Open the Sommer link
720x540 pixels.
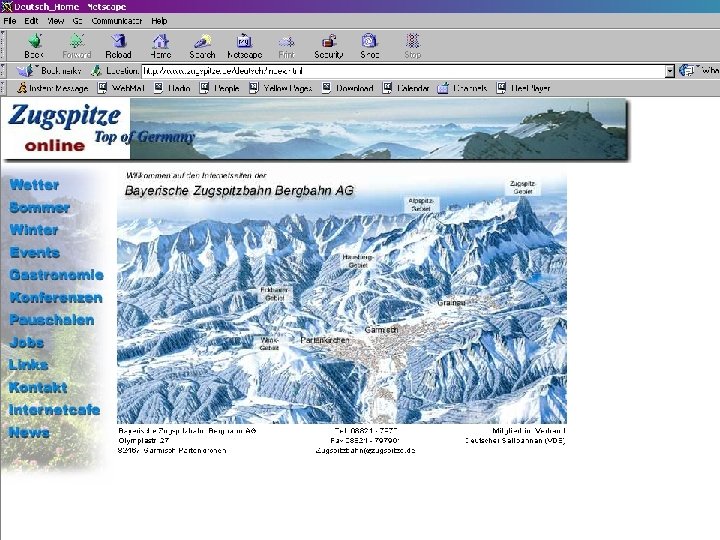[39, 208]
